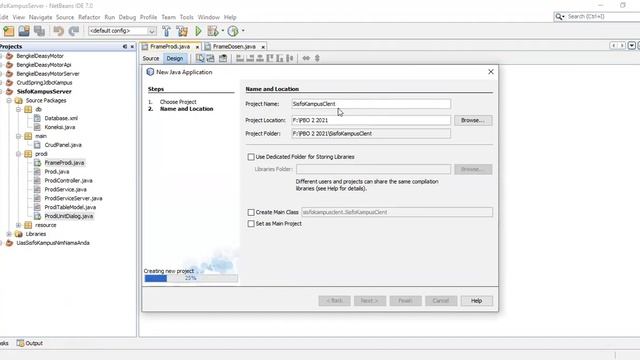The width and height of the screenshot is (640, 360).
Task: Open the Window menu
Action: [x=209, y=17]
